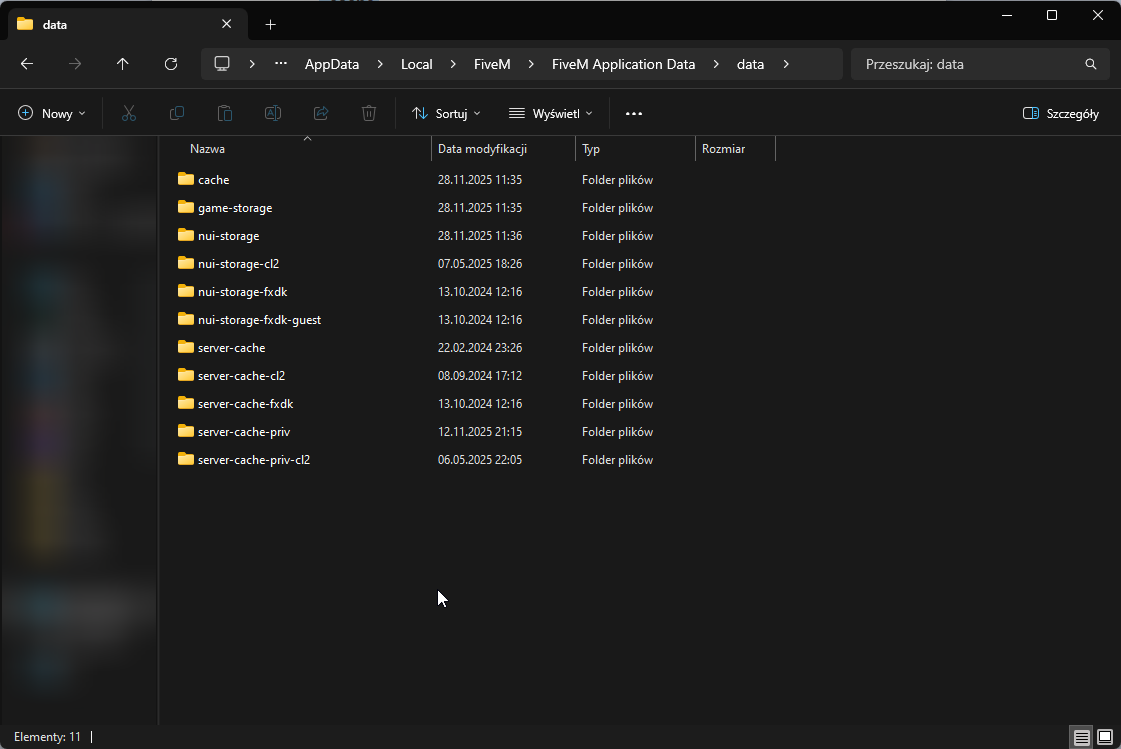Switch to large icons view at bottom right

click(x=1104, y=737)
